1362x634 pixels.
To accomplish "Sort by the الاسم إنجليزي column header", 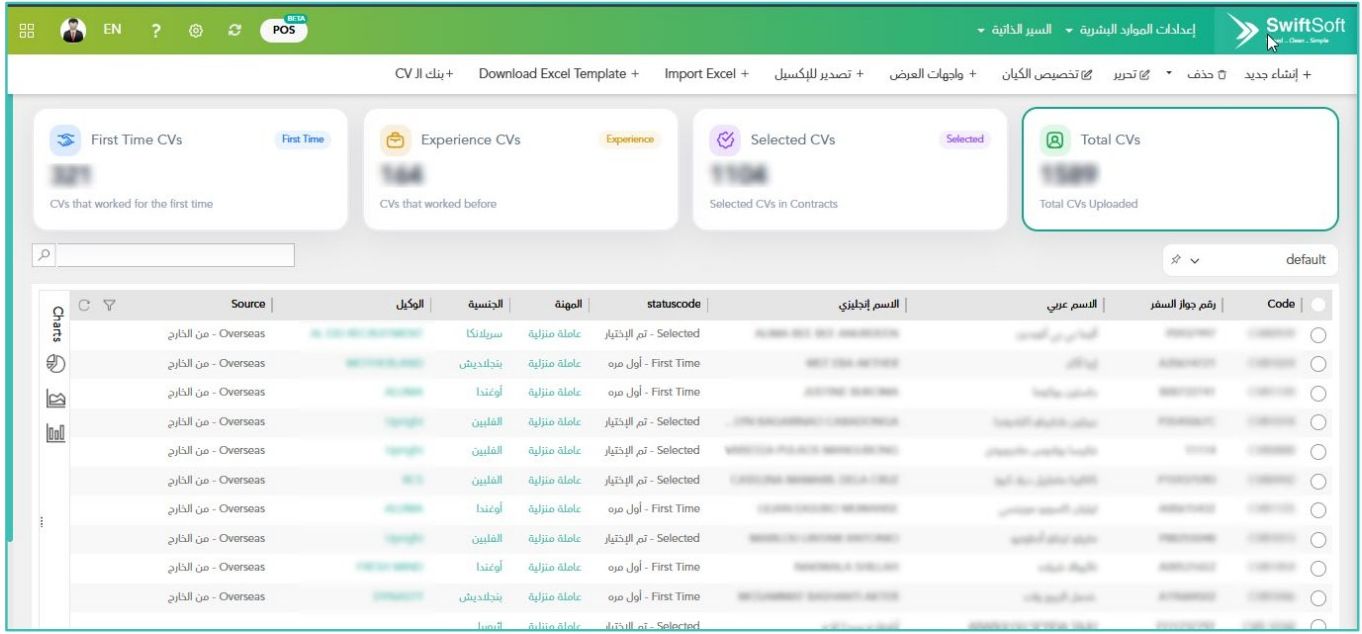I will (x=870, y=304).
